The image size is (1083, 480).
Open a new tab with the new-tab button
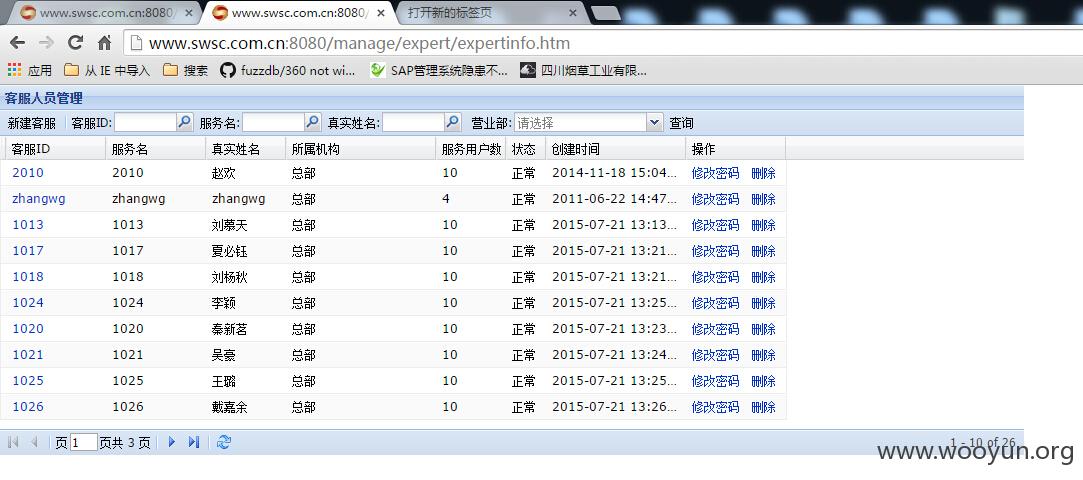pyautogui.click(x=606, y=13)
